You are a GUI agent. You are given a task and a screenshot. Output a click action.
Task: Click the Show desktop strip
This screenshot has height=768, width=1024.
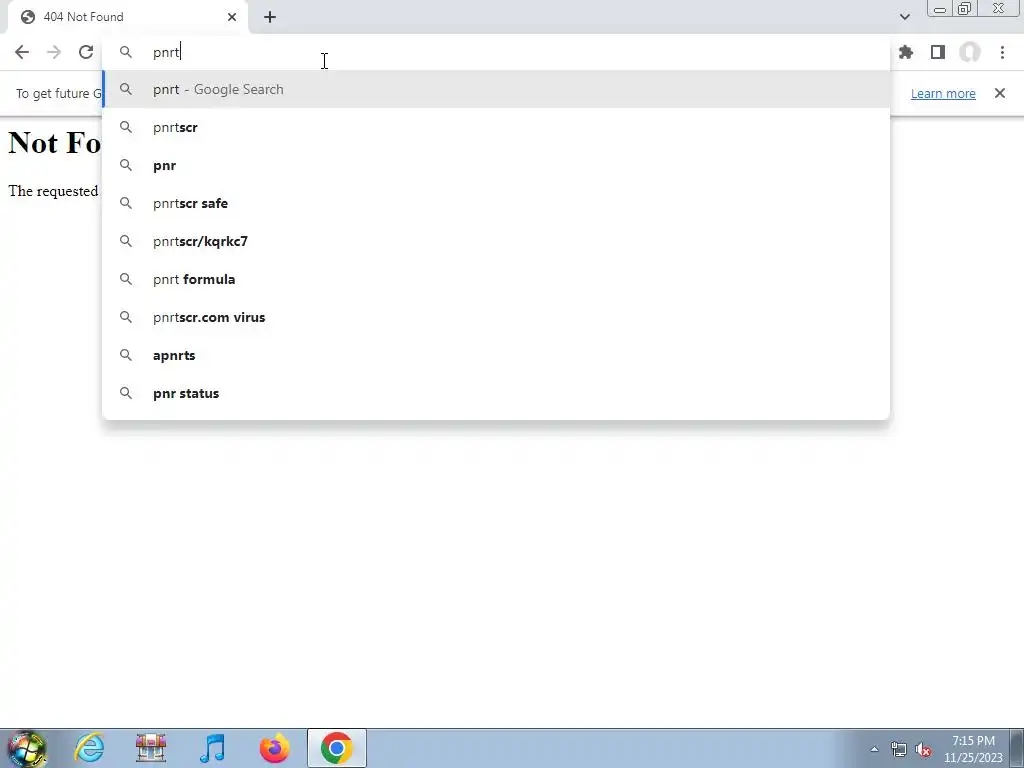[1017, 748]
